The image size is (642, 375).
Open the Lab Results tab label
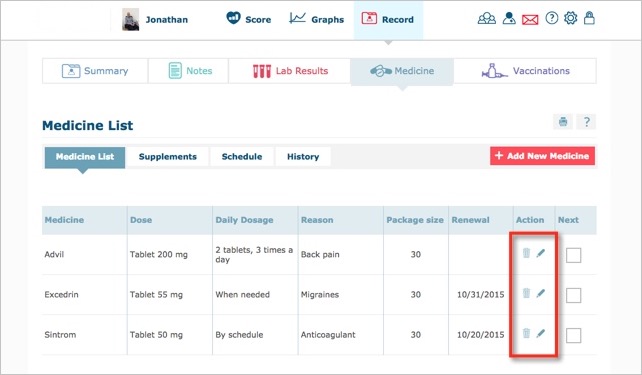point(302,71)
